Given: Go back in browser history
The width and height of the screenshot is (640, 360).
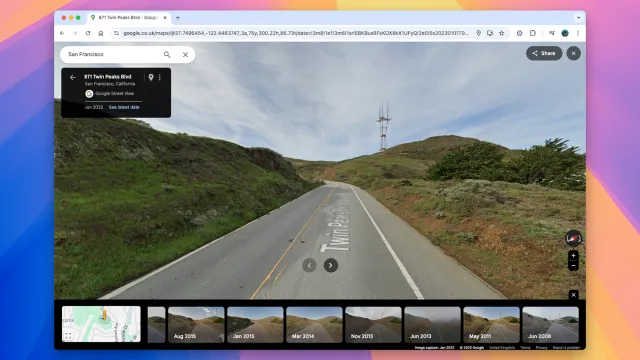Looking at the screenshot, I should click(x=62, y=33).
